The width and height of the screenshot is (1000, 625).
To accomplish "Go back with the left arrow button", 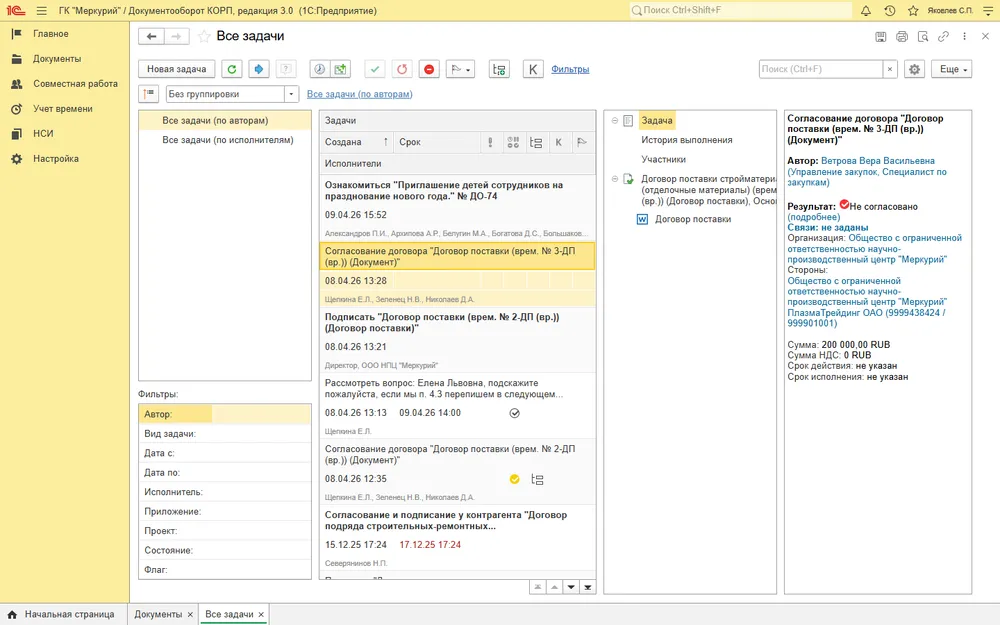I will pyautogui.click(x=151, y=36).
